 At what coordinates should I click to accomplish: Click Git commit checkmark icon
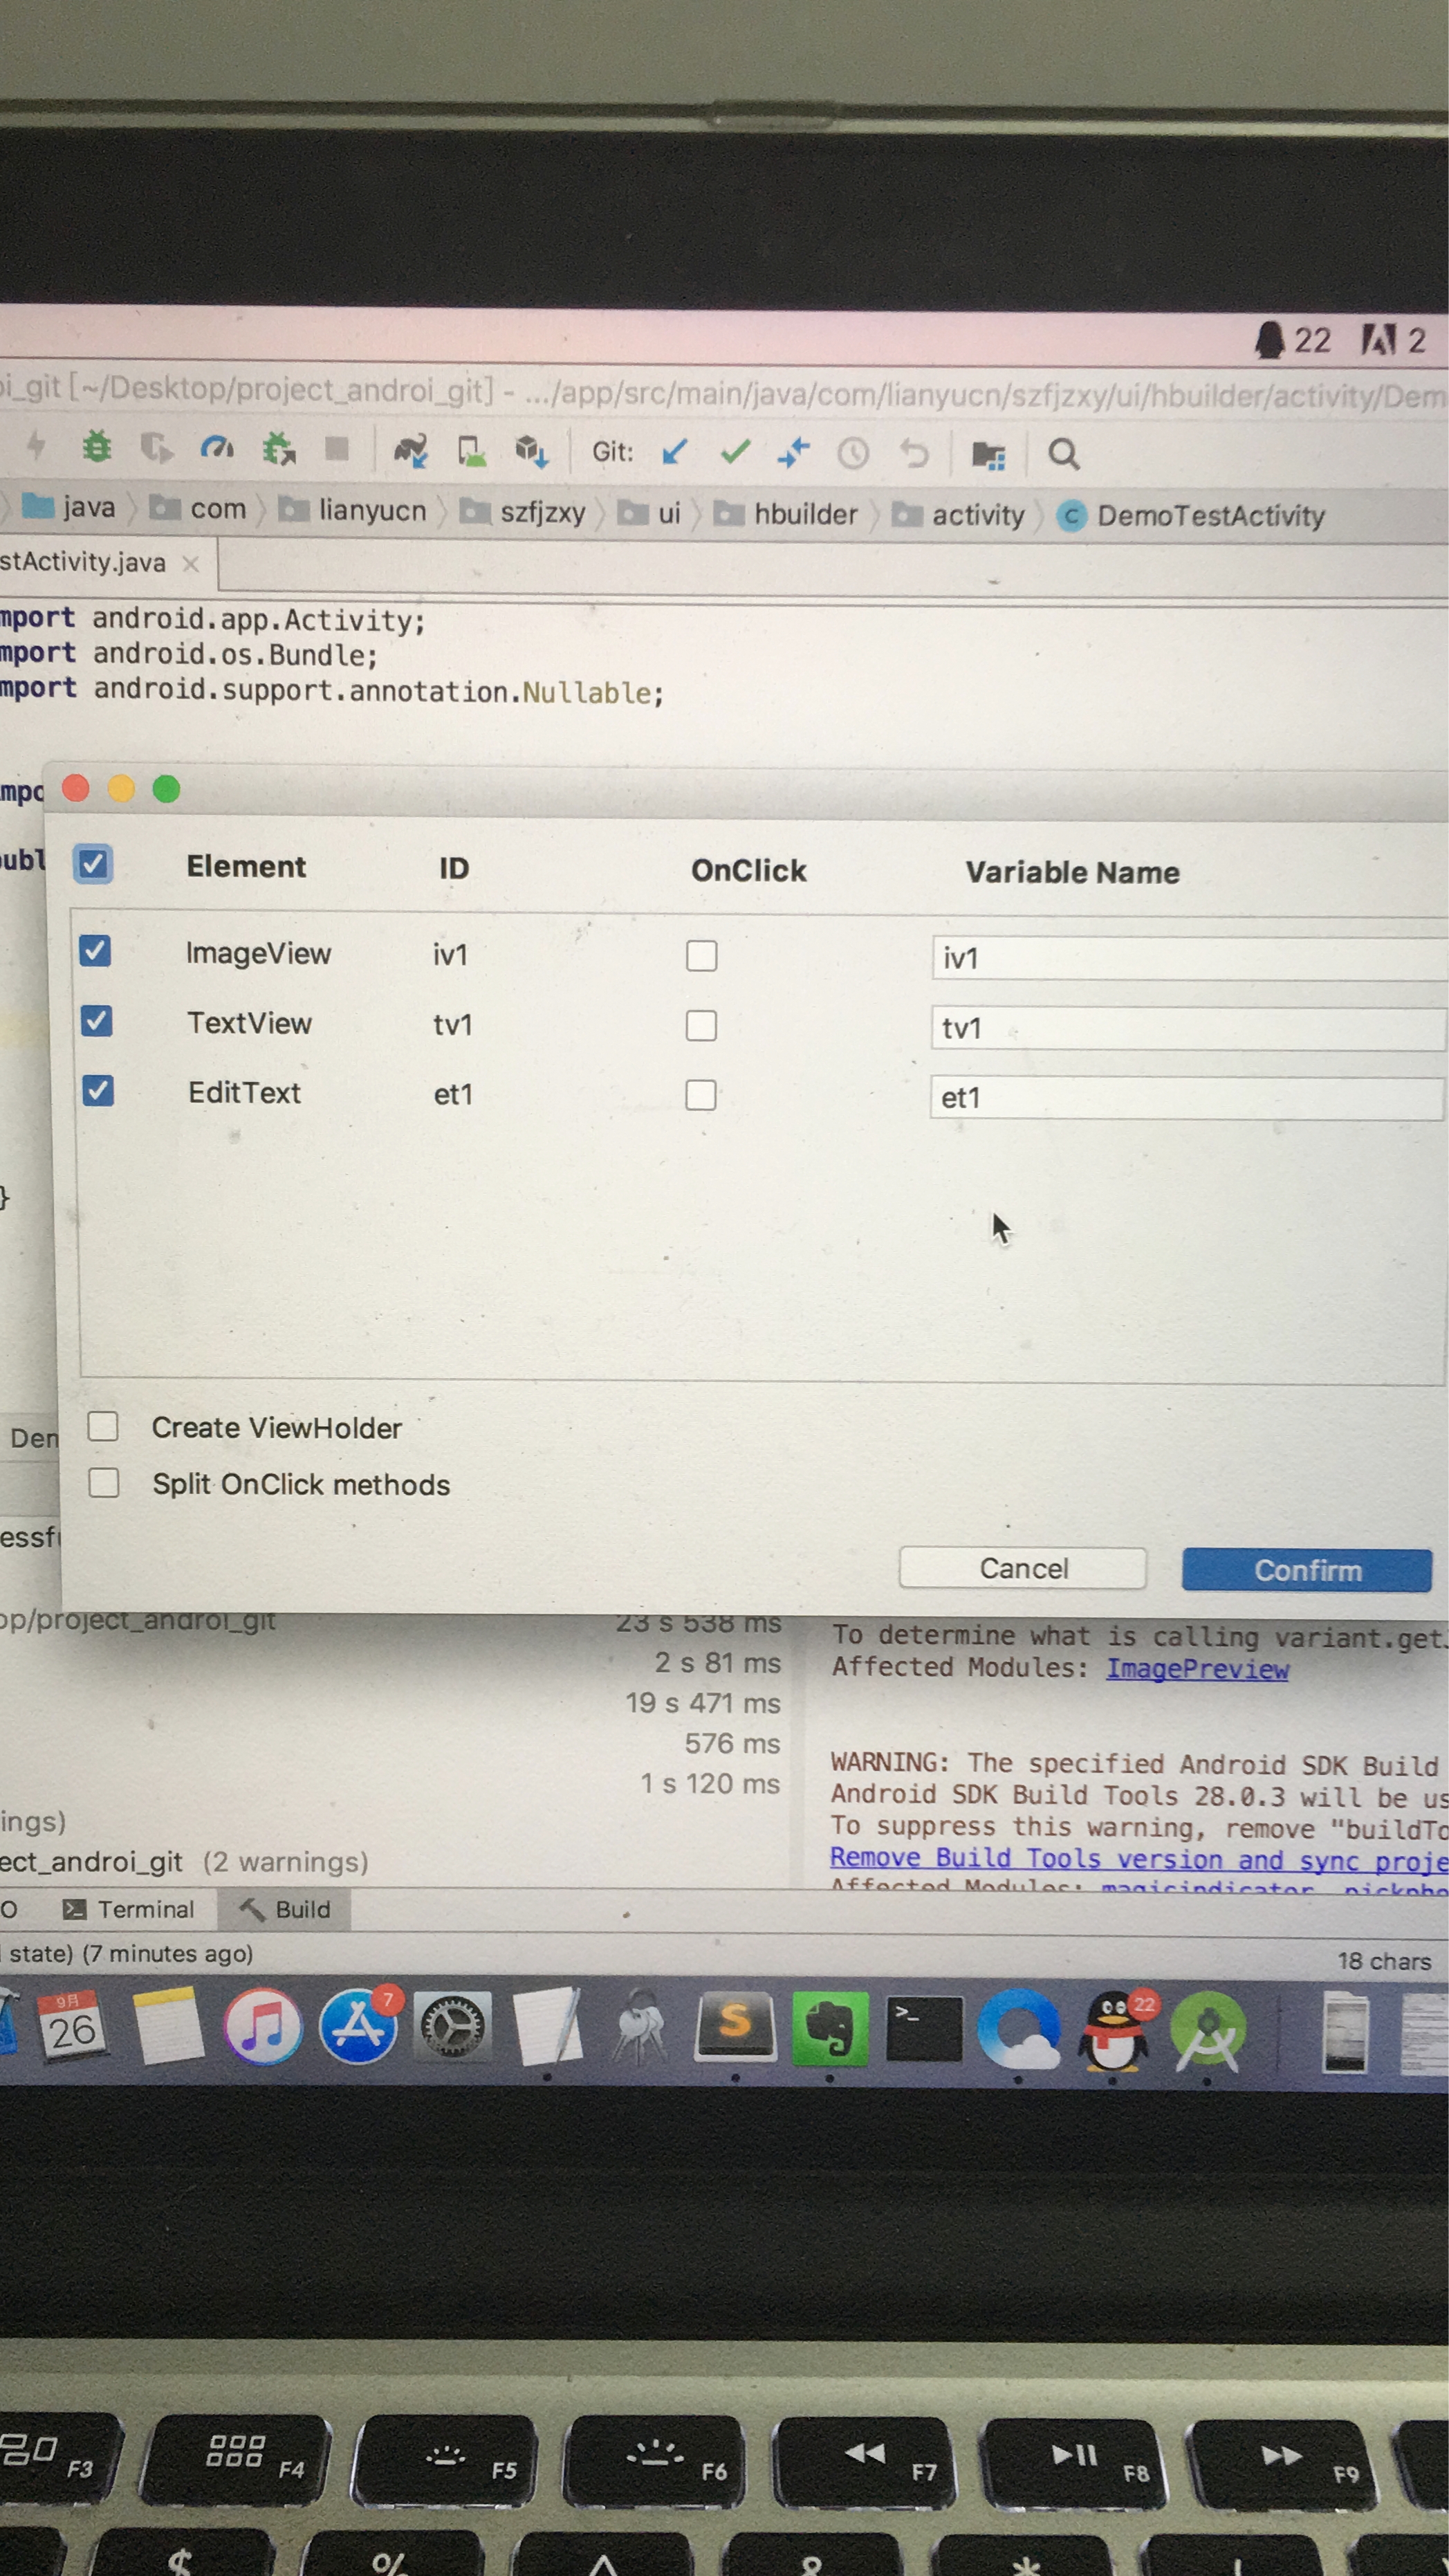735,453
